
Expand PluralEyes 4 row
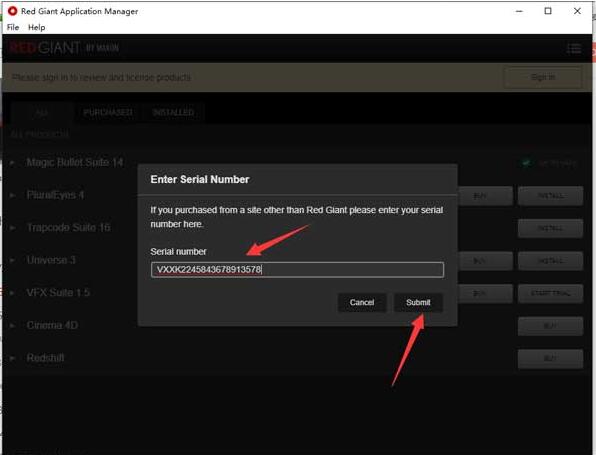point(12,195)
